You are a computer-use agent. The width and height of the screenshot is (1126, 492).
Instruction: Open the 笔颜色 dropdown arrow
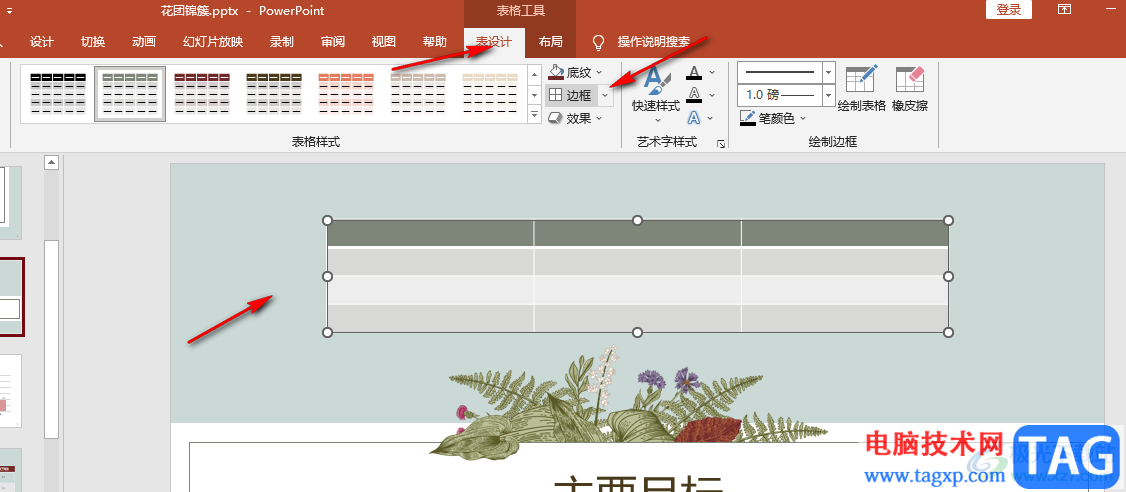click(x=803, y=119)
